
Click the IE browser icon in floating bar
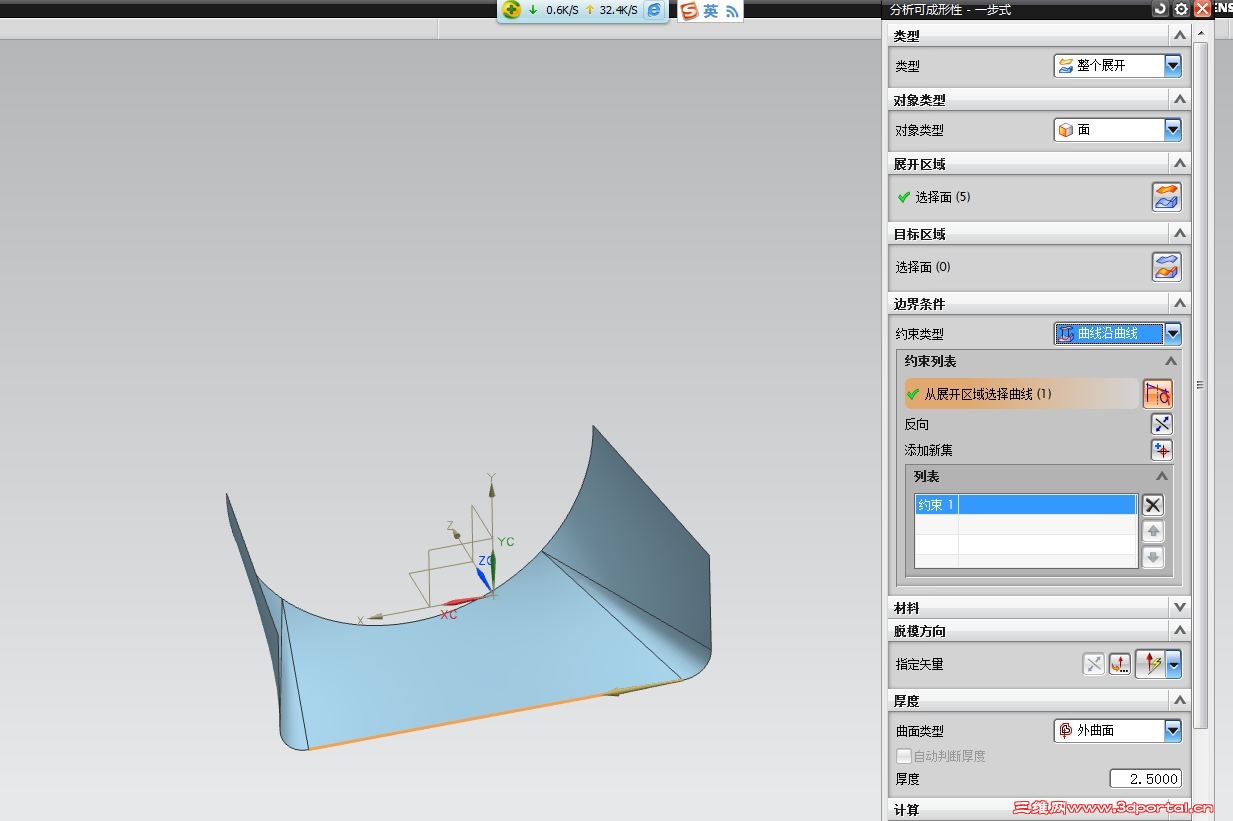click(654, 10)
